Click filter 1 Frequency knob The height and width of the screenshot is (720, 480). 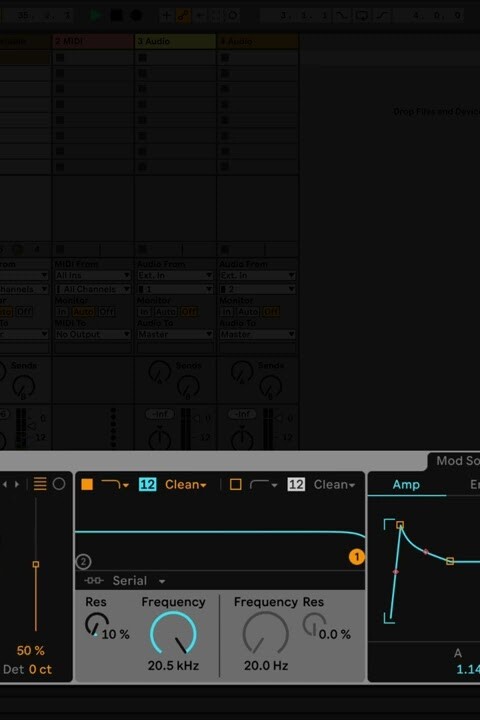pyautogui.click(x=173, y=633)
